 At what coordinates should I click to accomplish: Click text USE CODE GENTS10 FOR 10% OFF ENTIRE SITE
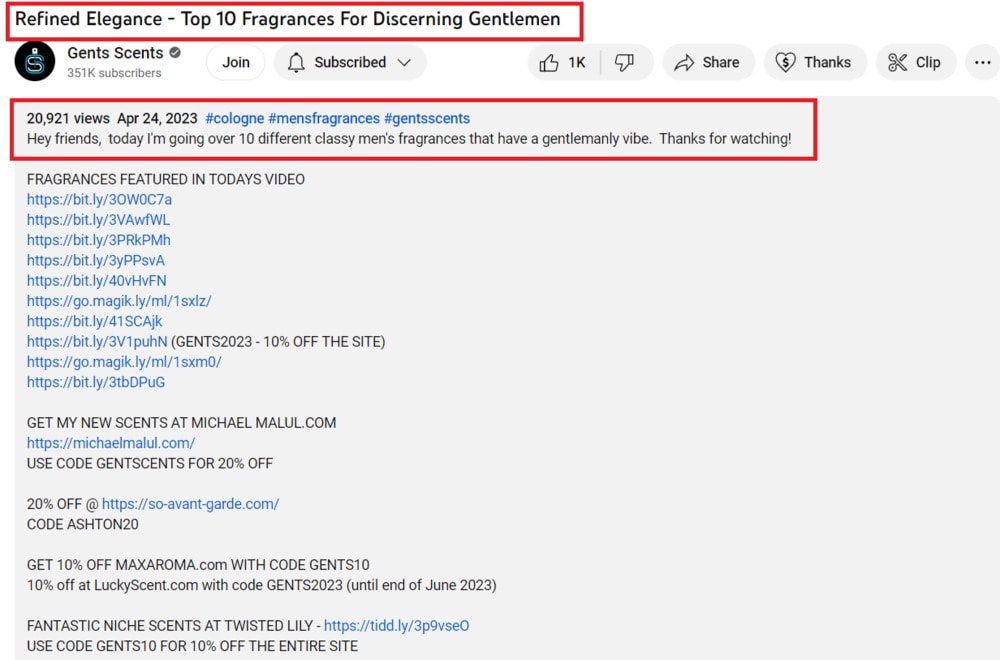[x=192, y=646]
